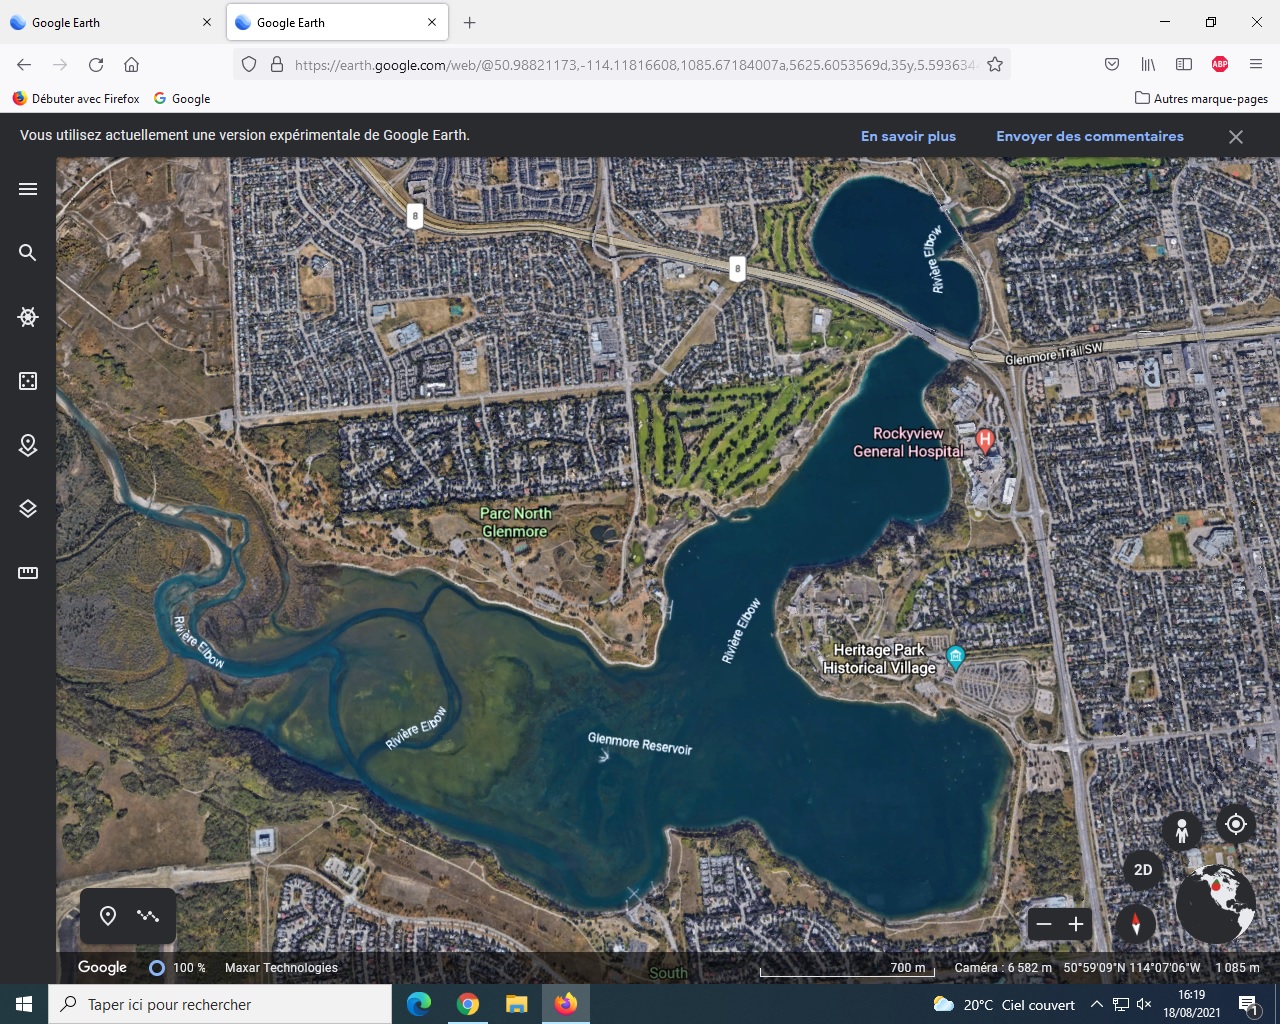Add a placemark pin
Screen dimensions: 1280x1024
tap(108, 916)
